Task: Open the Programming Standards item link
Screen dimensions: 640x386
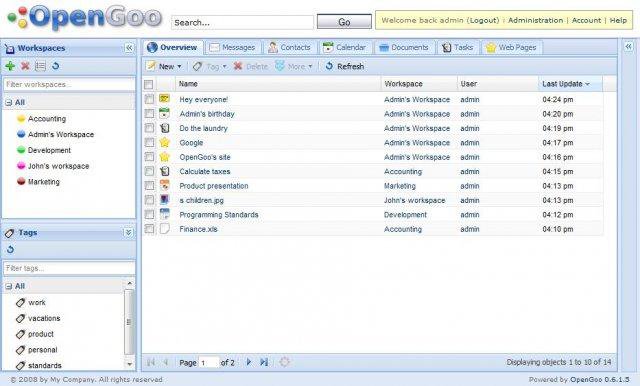Action: (219, 215)
